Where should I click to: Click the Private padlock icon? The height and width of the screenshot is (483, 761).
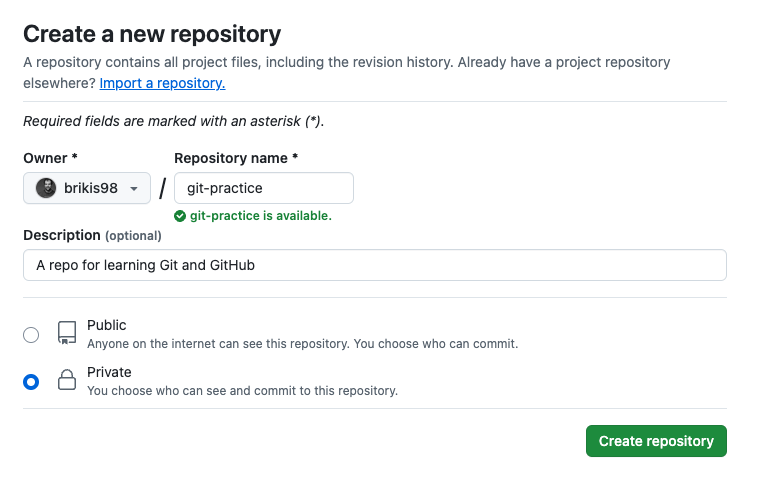tap(67, 380)
